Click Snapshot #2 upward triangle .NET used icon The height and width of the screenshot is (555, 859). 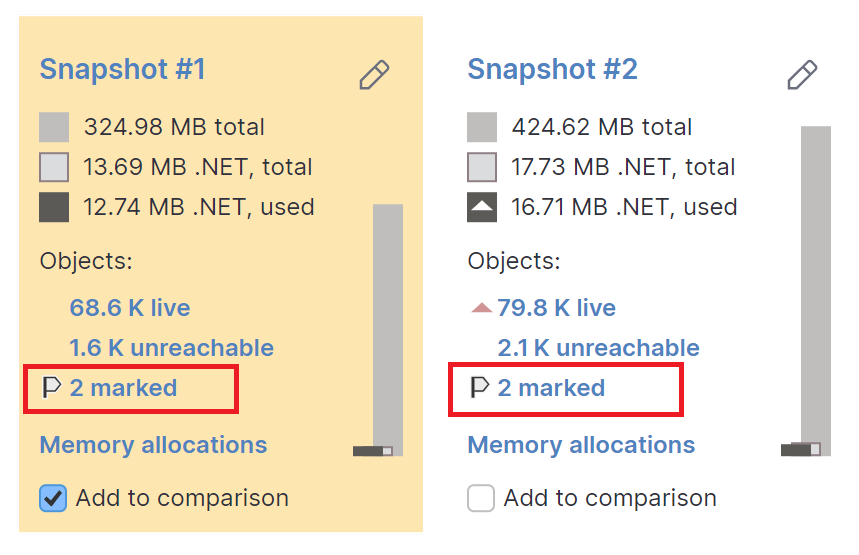click(x=482, y=208)
